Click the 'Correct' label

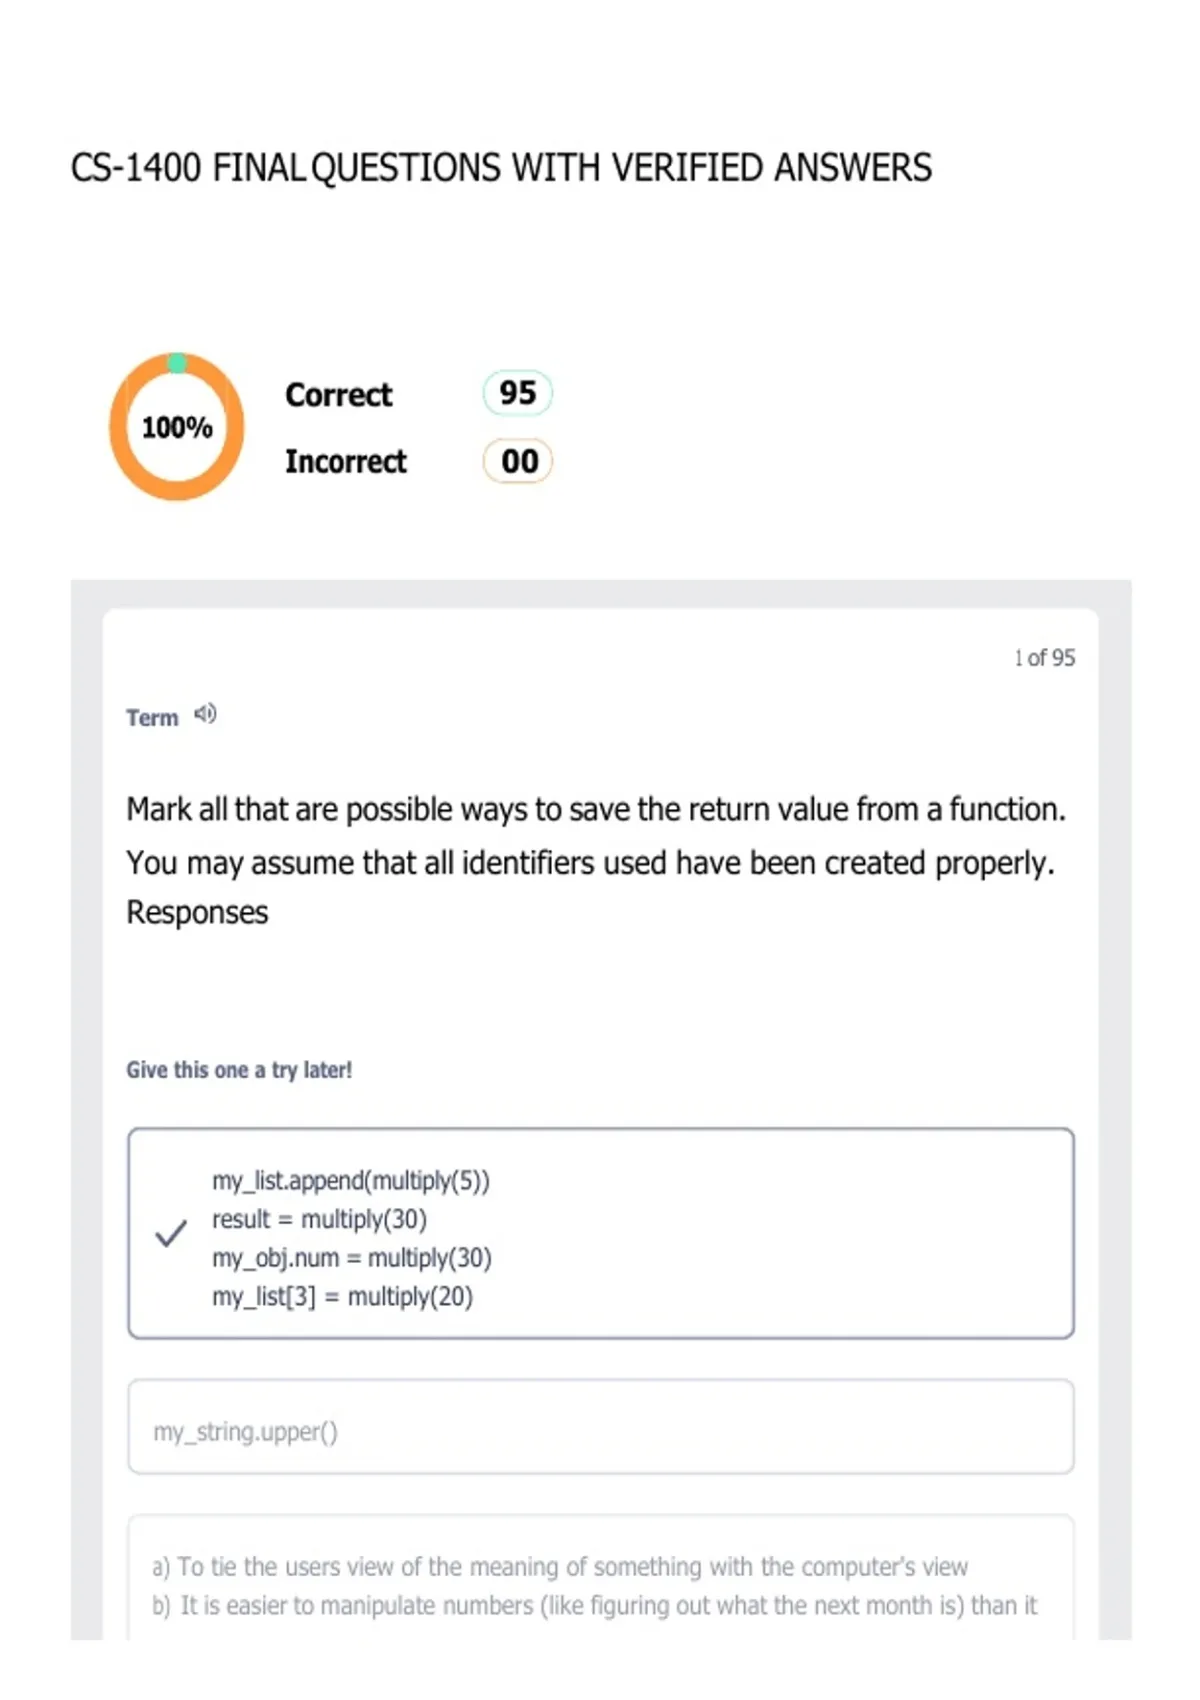(x=339, y=395)
